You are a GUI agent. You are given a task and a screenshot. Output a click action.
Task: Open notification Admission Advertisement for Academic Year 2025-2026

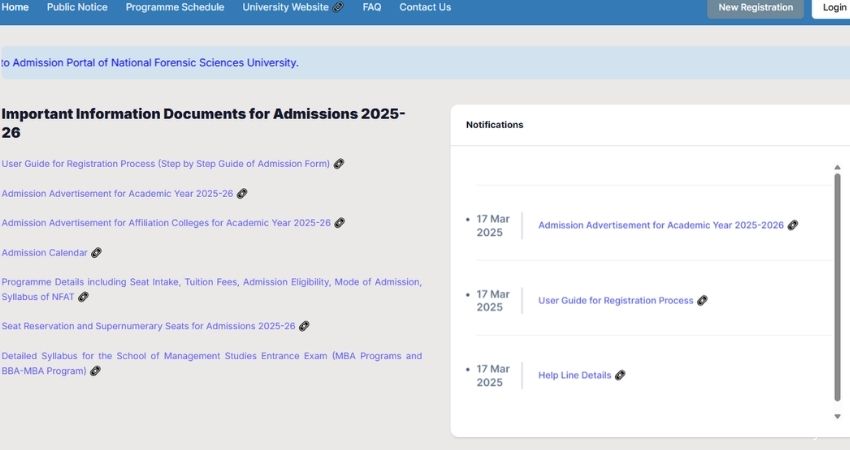point(661,225)
